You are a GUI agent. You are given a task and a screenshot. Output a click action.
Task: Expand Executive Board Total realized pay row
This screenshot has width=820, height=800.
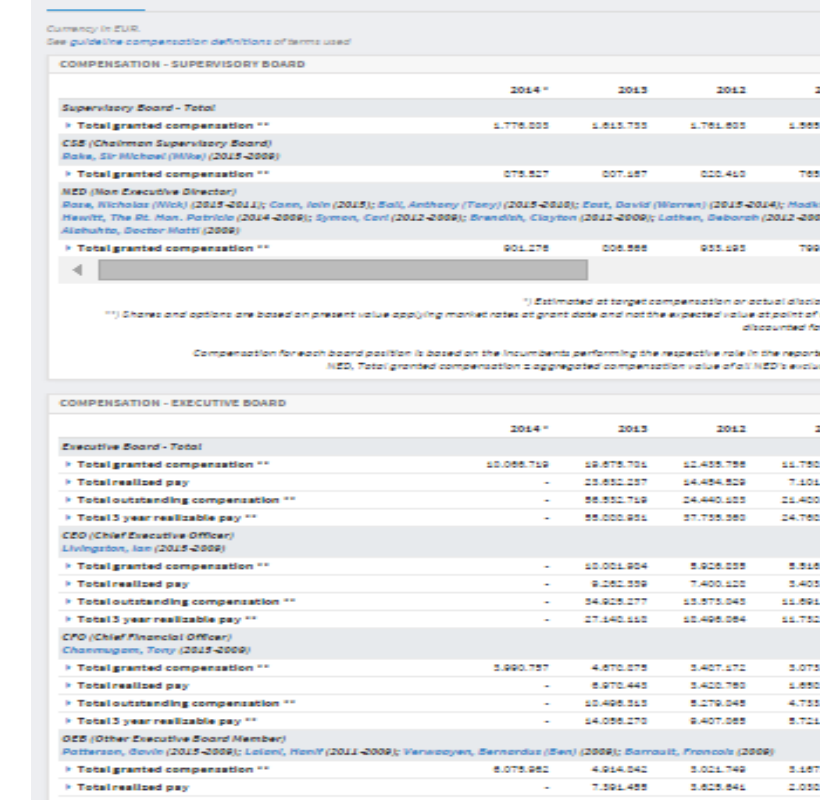[x=67, y=482]
